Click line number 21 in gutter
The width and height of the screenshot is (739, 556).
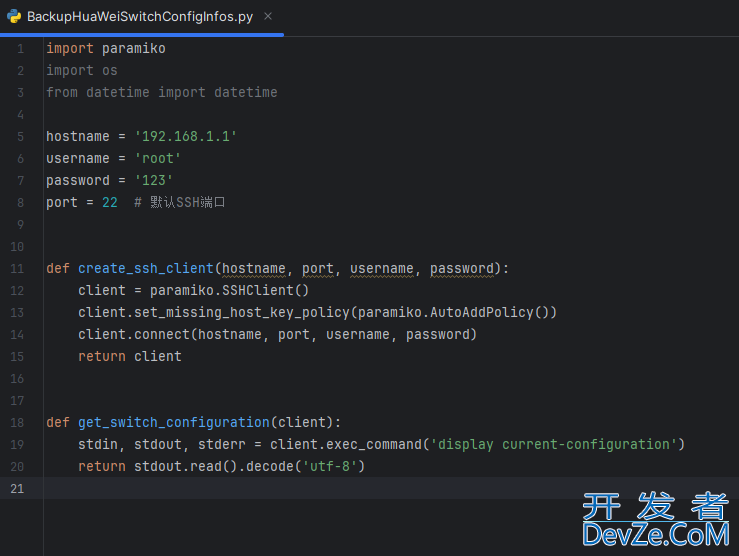17,489
